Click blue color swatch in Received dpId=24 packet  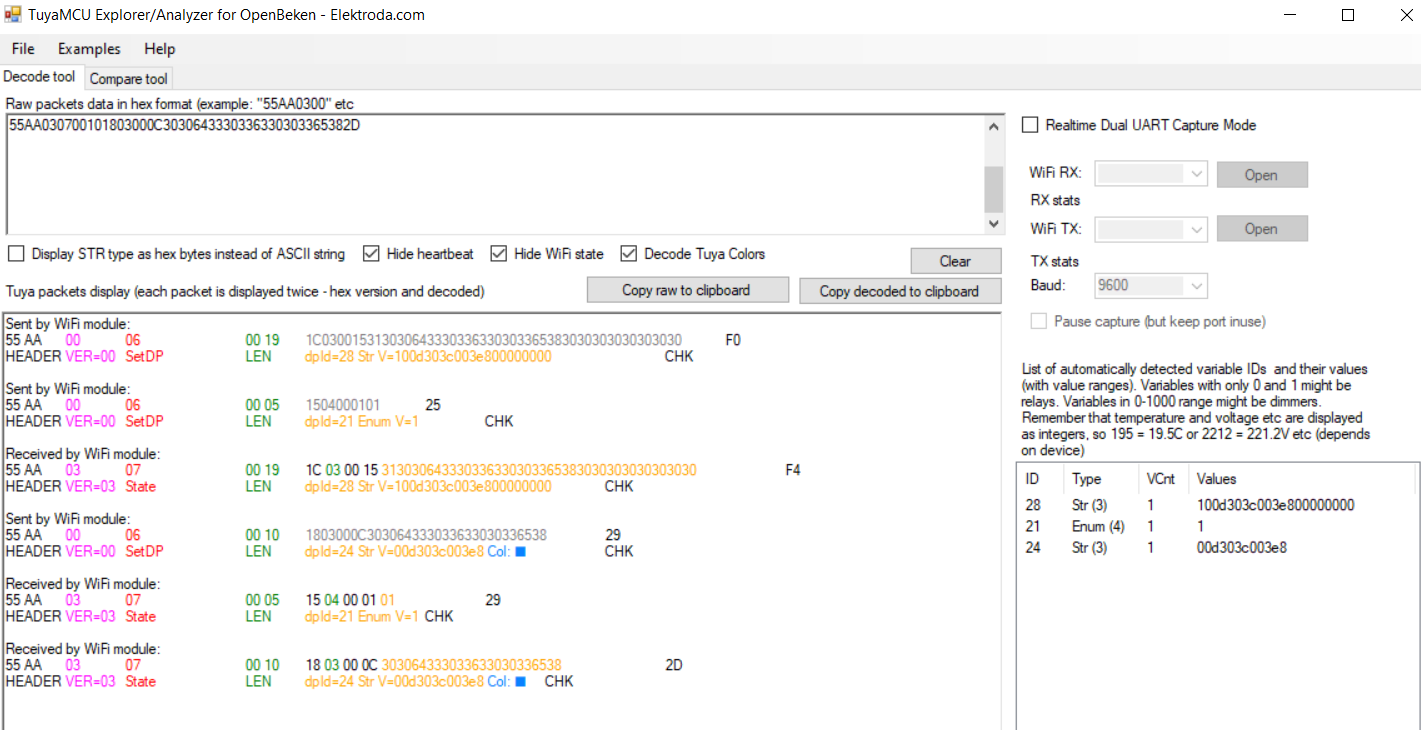(x=520, y=682)
